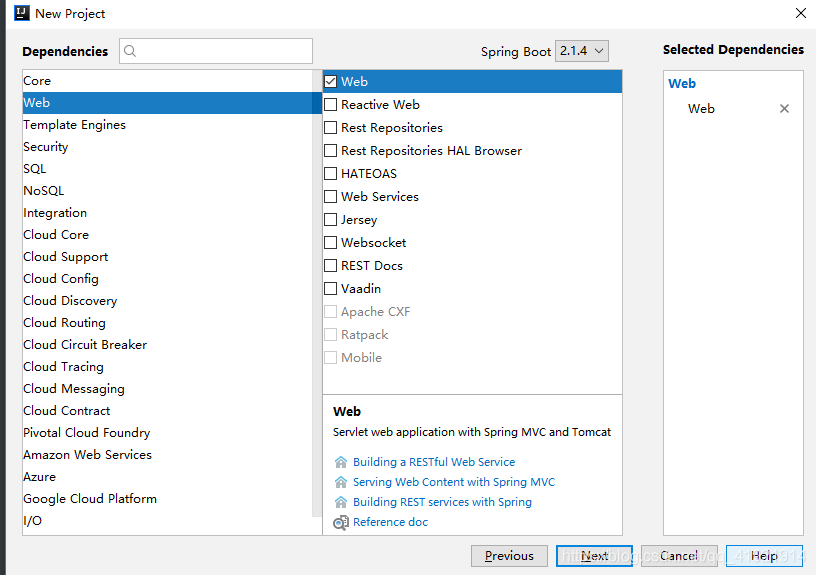Enable the Reactive Web checkbox
This screenshot has width=816, height=575.
tap(330, 105)
